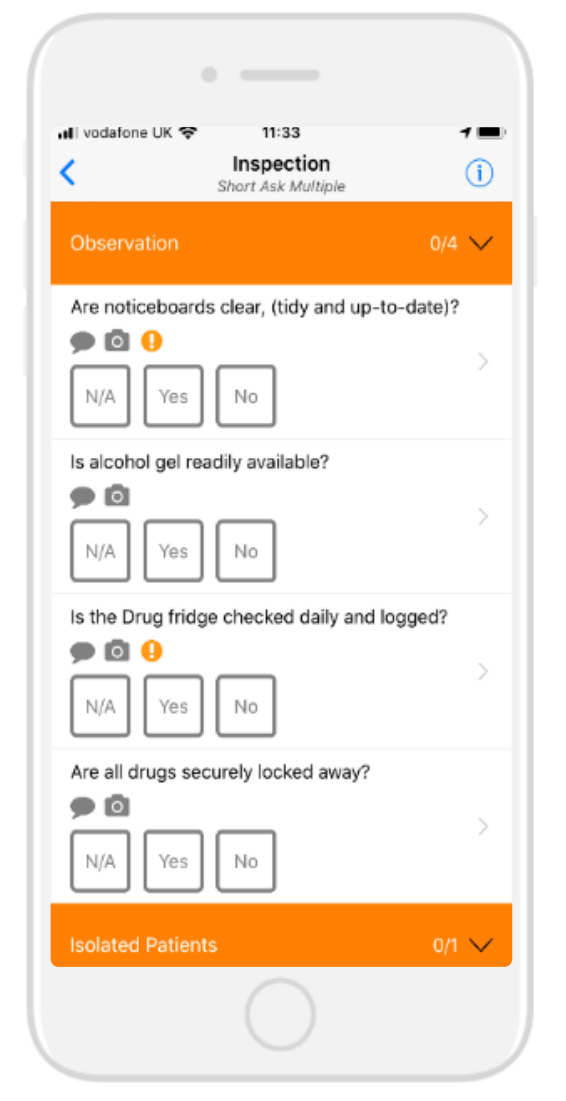
Task: Select No for alcohol gel question
Action: (x=246, y=551)
